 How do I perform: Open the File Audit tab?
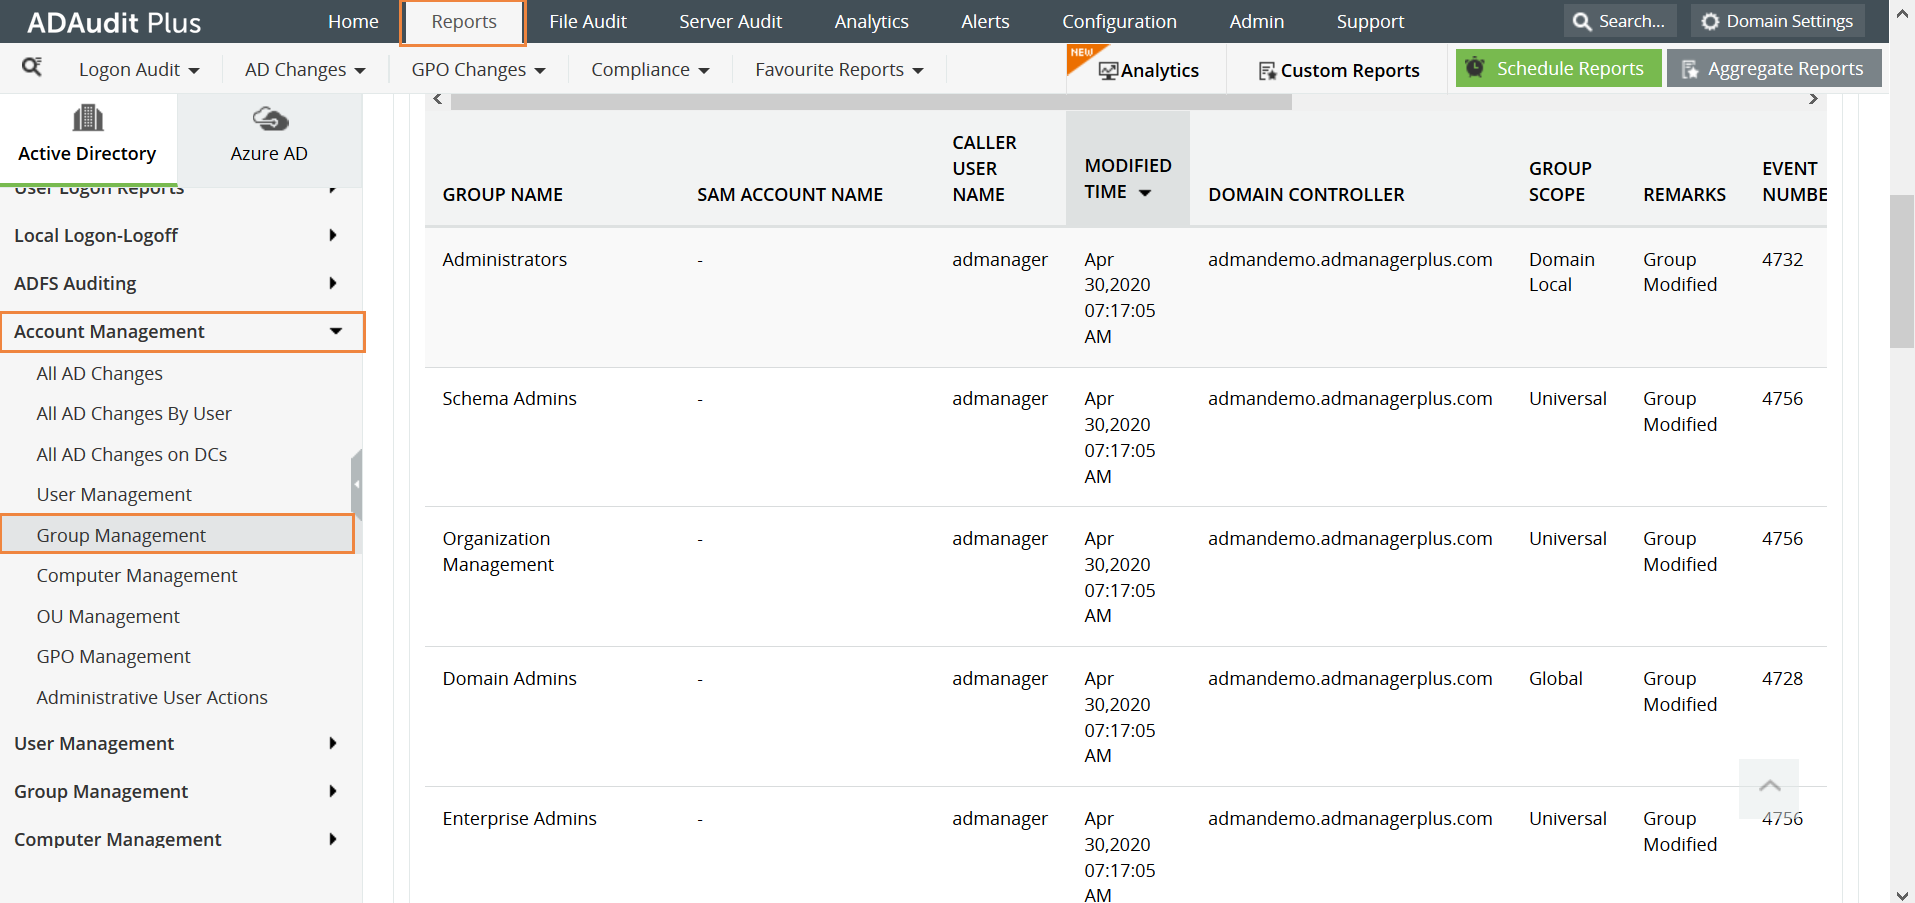click(x=587, y=21)
